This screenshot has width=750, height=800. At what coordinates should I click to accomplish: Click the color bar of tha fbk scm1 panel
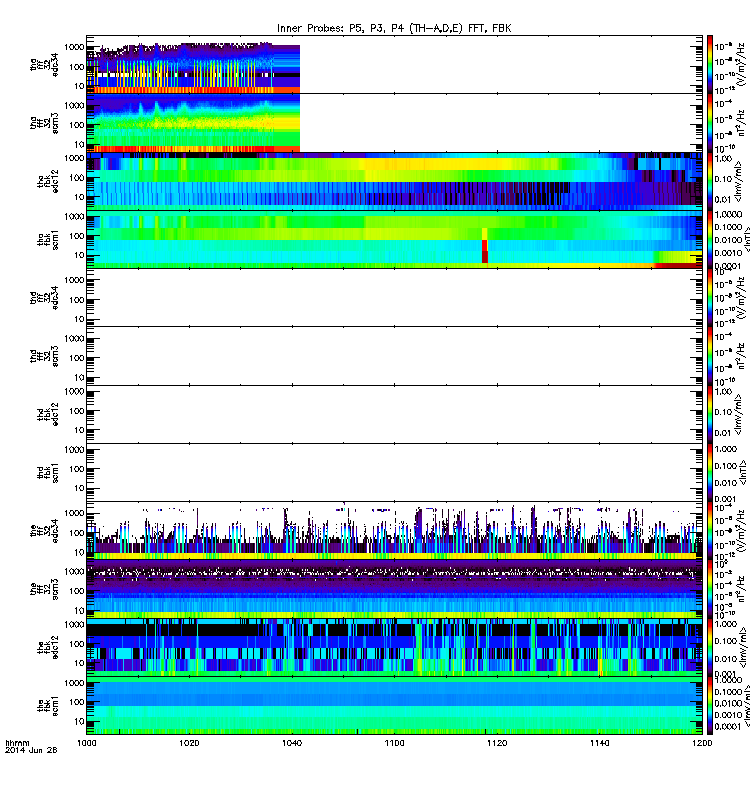[x=710, y=239]
